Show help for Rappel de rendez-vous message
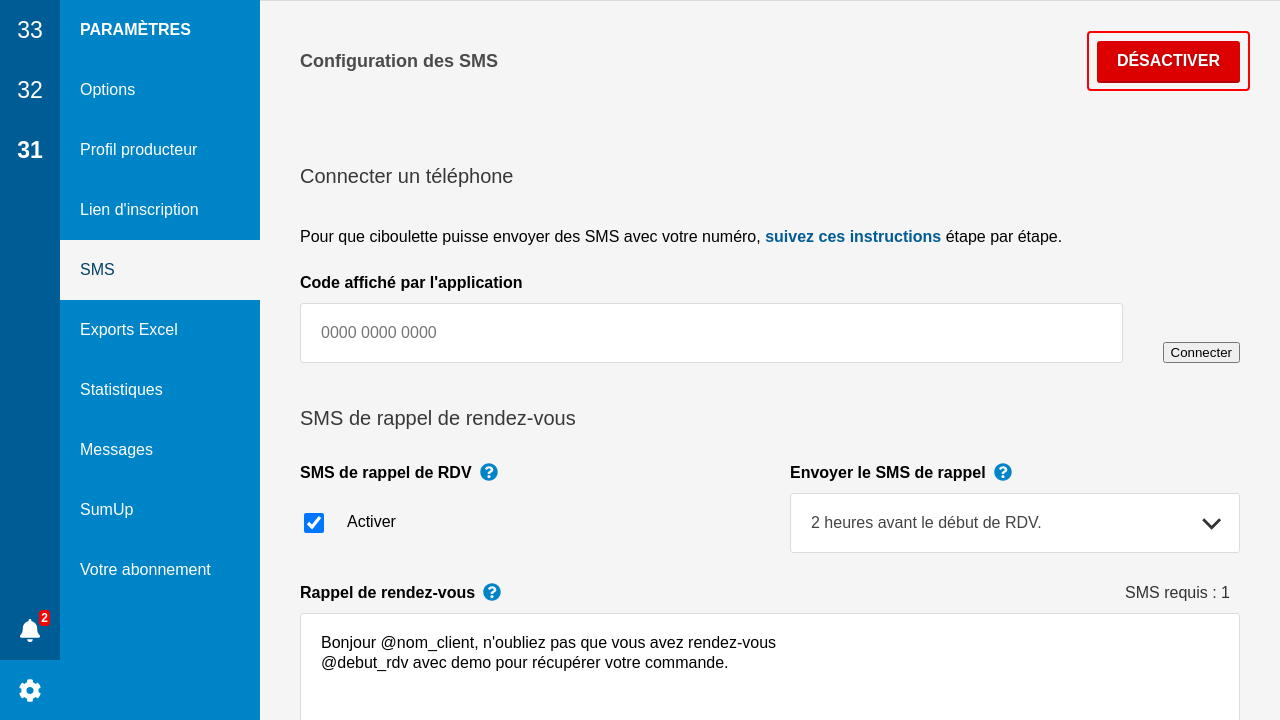Screen dimensions: 1280x720 (492, 592)
